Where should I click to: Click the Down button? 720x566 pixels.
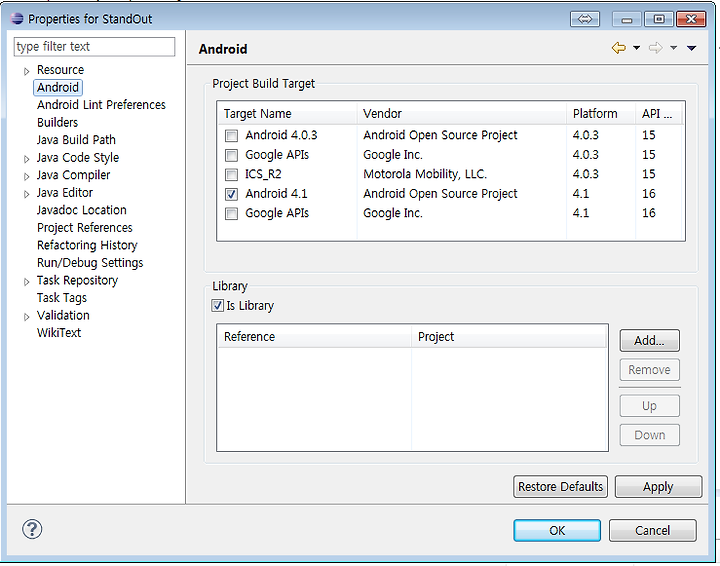[x=649, y=435]
